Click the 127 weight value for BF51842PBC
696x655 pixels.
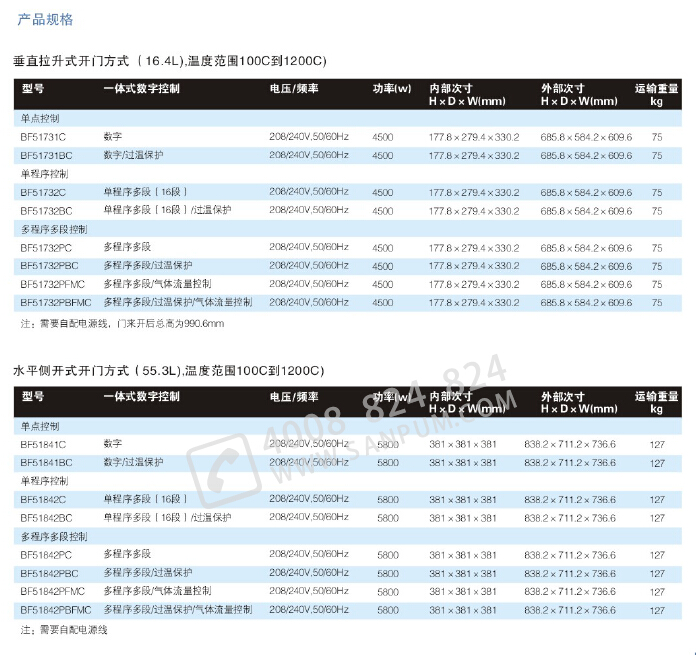[657, 573]
